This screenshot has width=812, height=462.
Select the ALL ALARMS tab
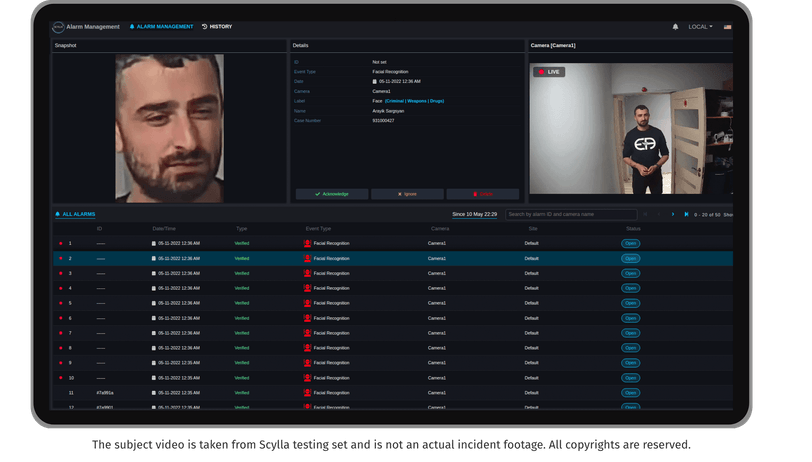[x=75, y=214]
